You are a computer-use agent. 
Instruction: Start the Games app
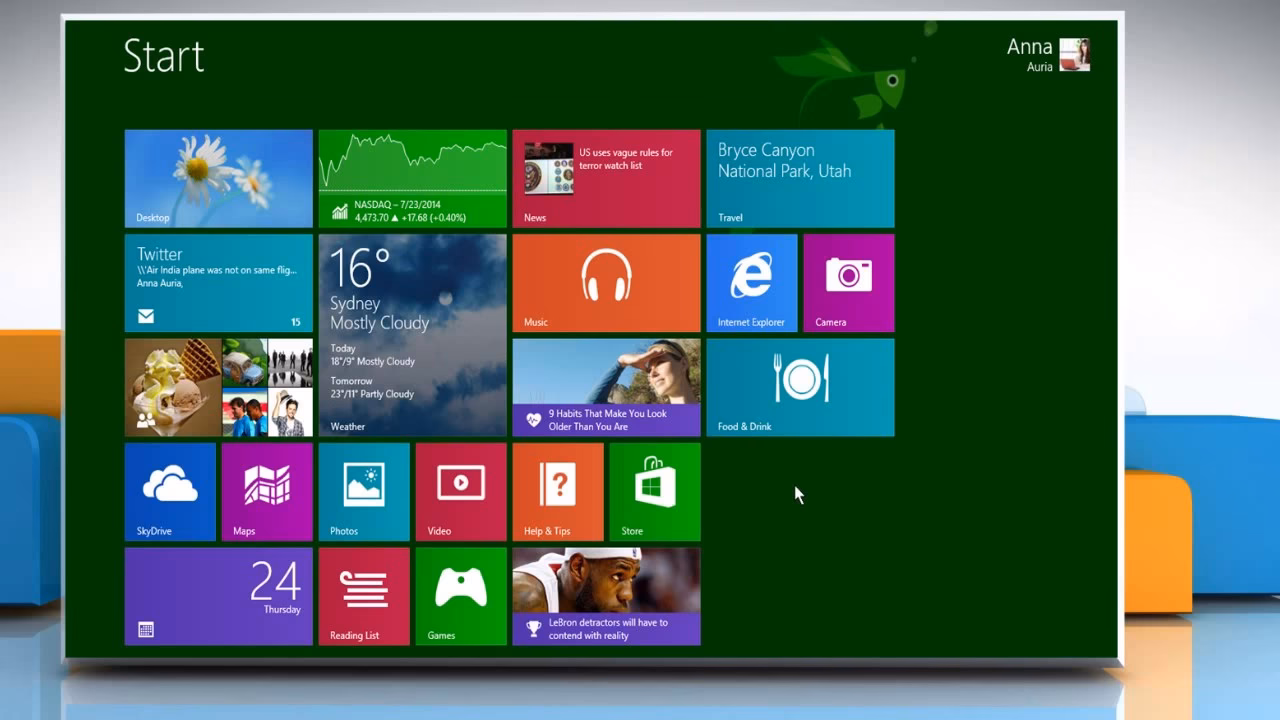pyautogui.click(x=460, y=595)
